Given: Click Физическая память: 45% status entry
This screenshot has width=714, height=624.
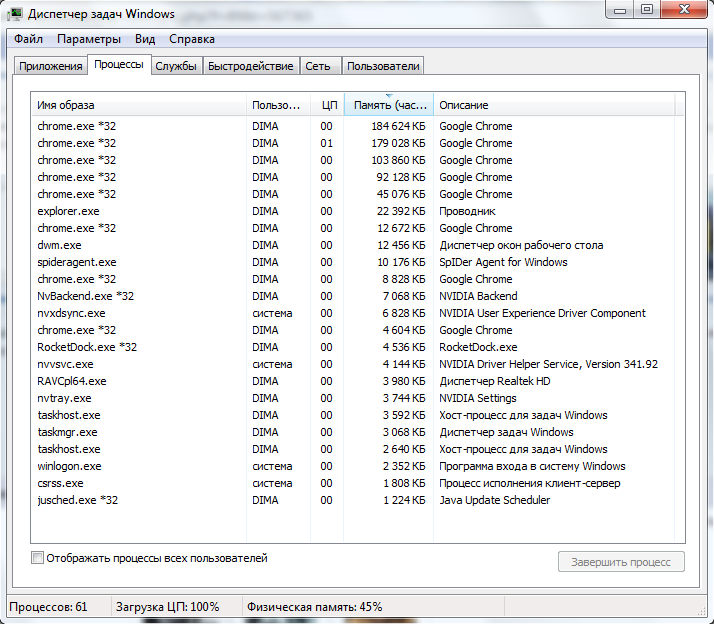Looking at the screenshot, I should pos(314,607).
